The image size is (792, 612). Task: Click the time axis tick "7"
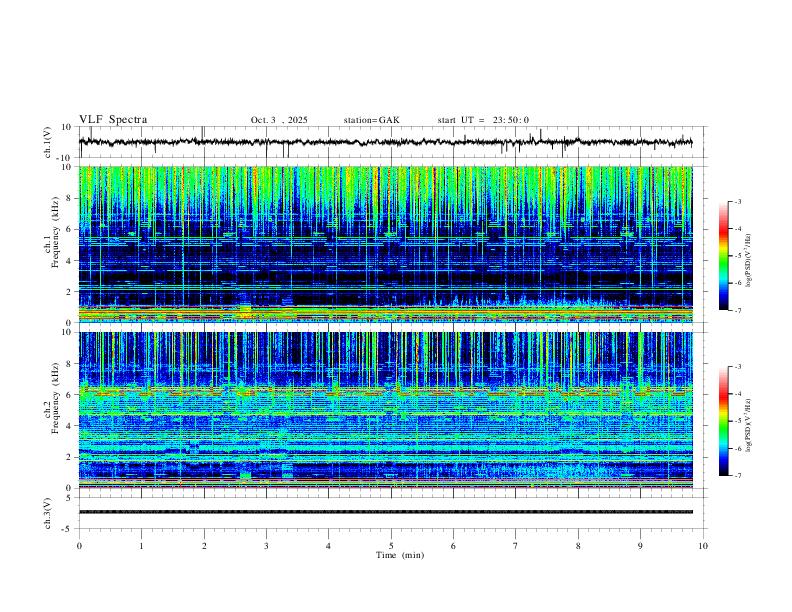[x=516, y=546]
